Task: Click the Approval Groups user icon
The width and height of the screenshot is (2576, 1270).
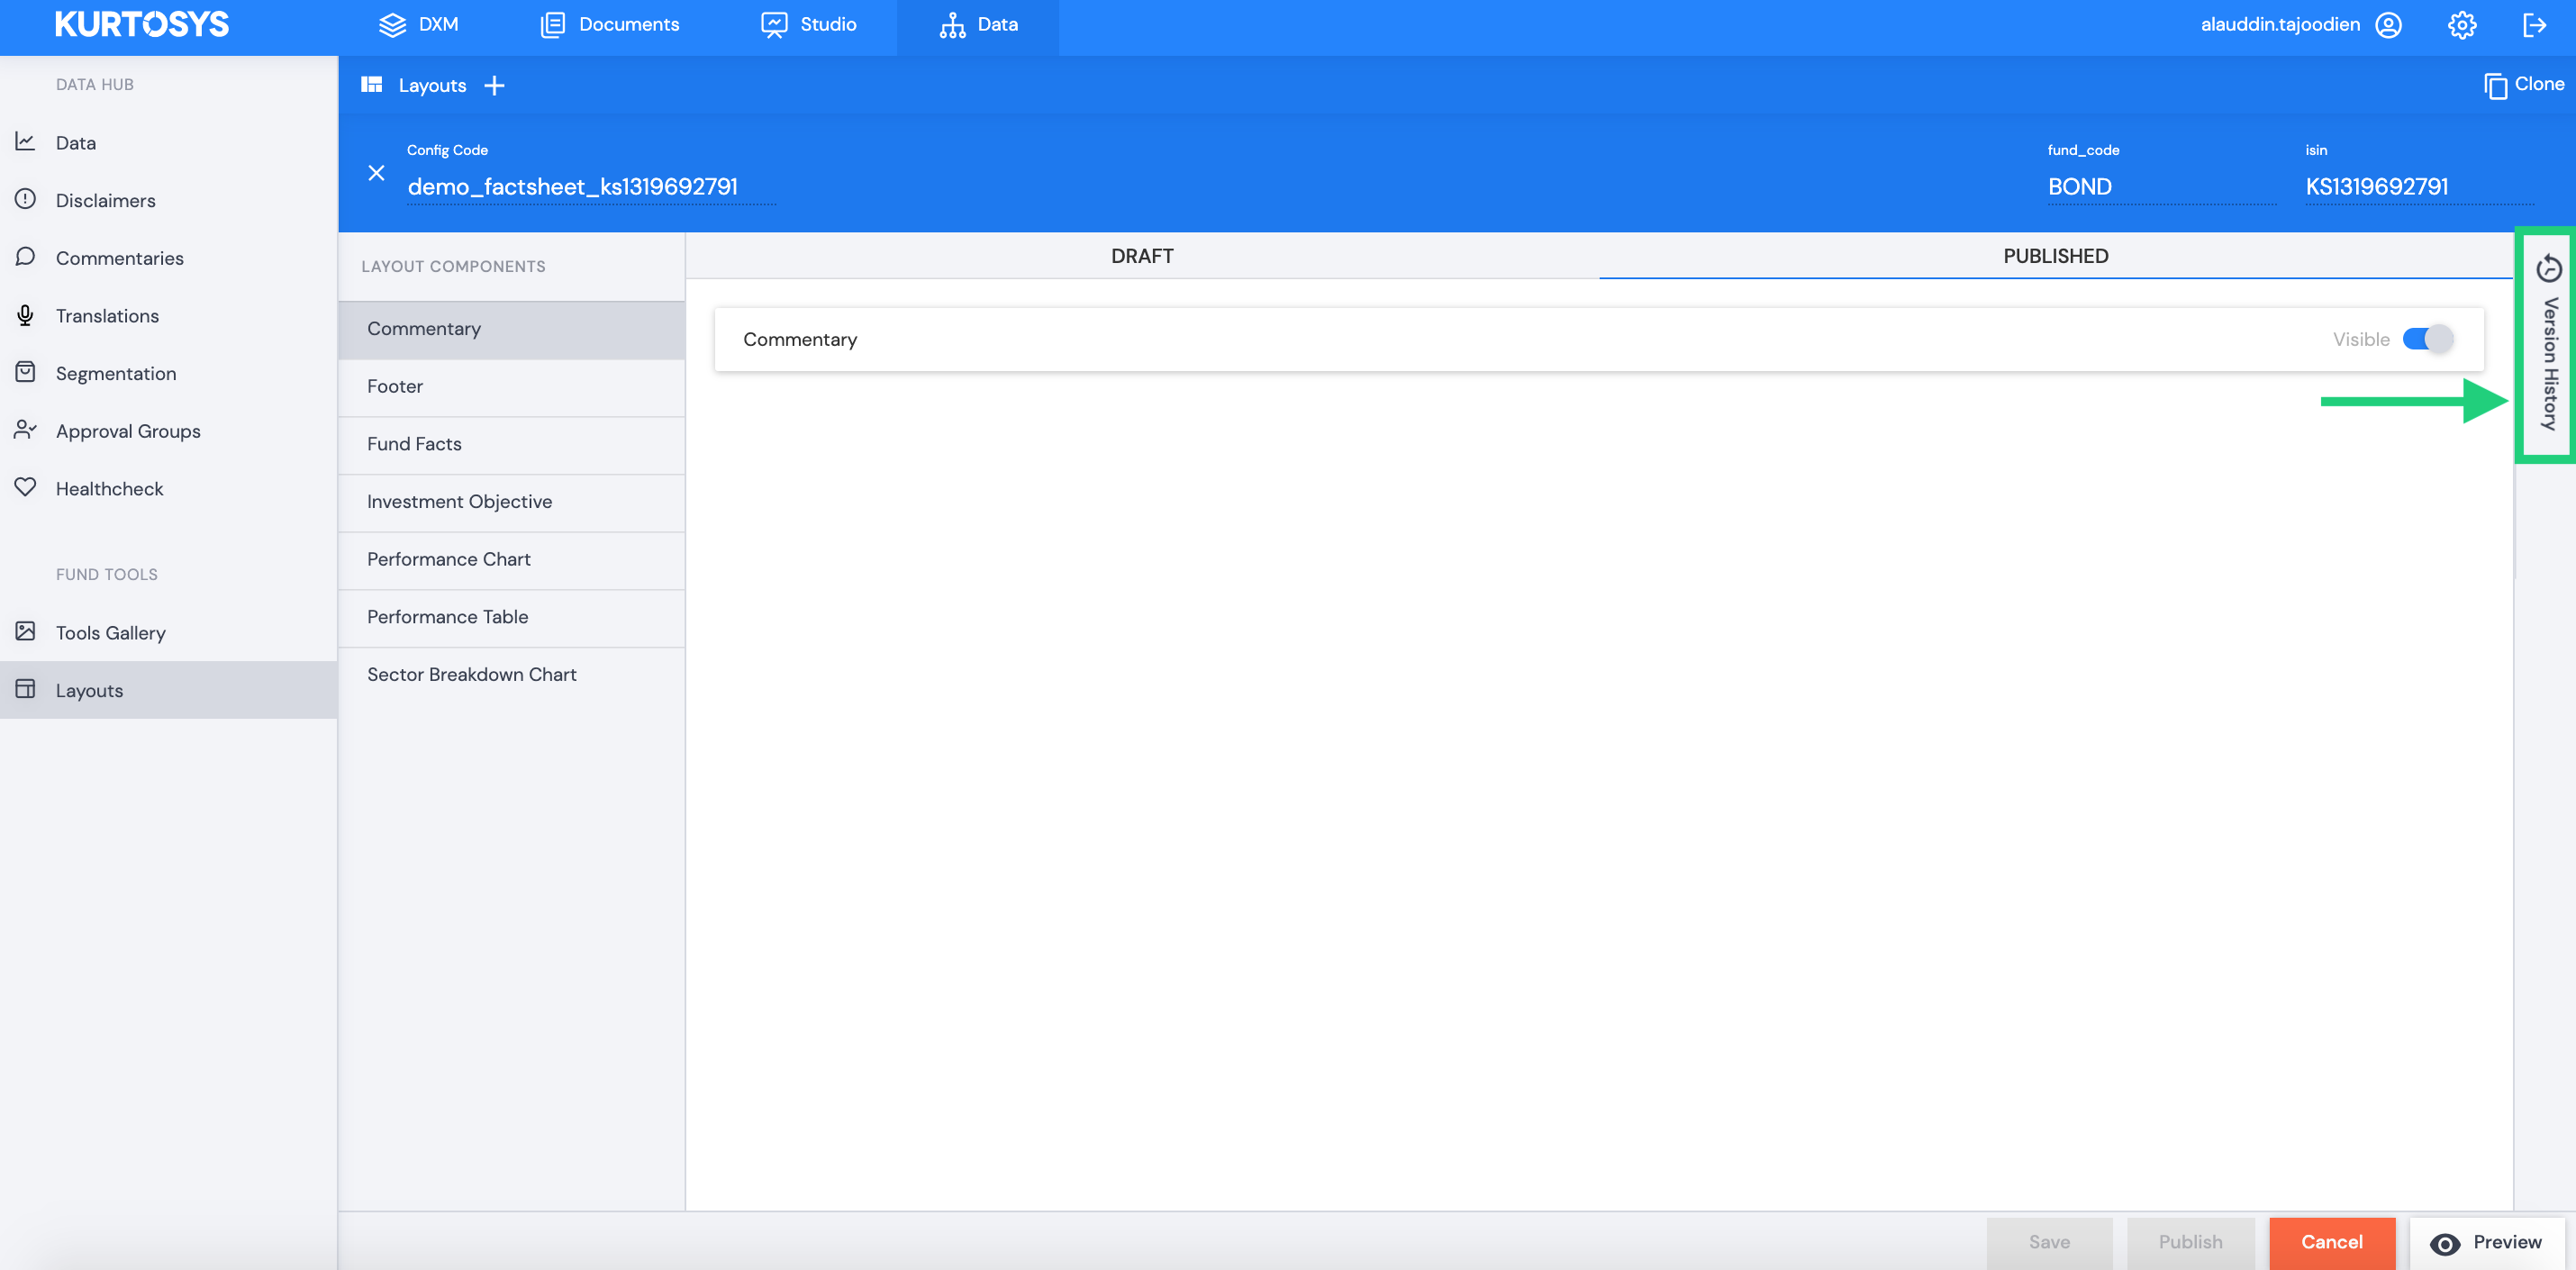Action: click(25, 430)
